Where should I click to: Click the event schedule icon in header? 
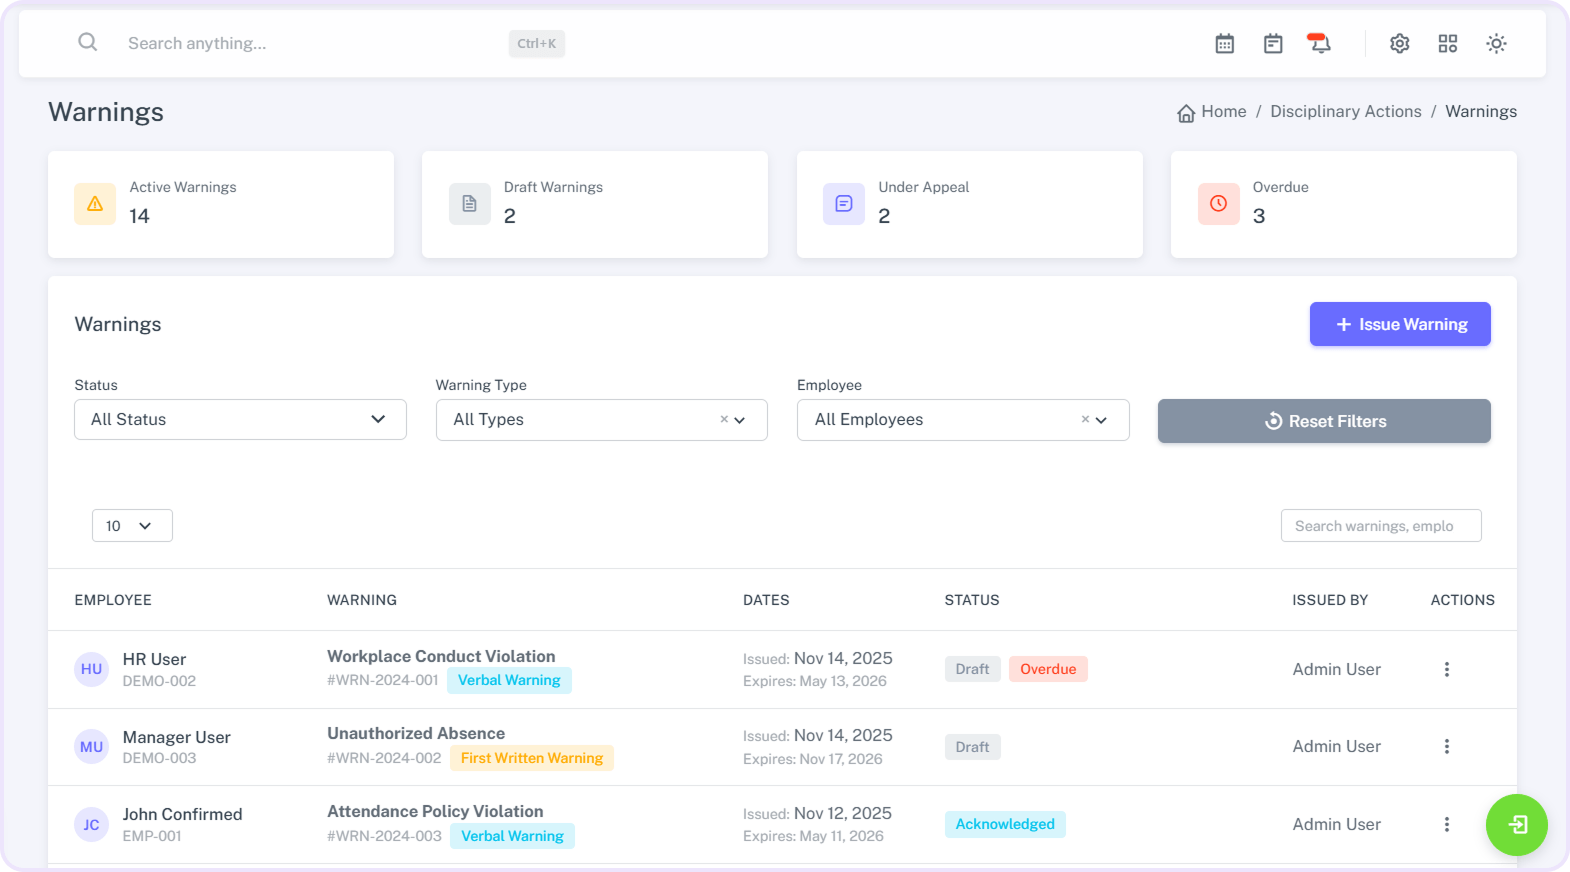(x=1272, y=44)
